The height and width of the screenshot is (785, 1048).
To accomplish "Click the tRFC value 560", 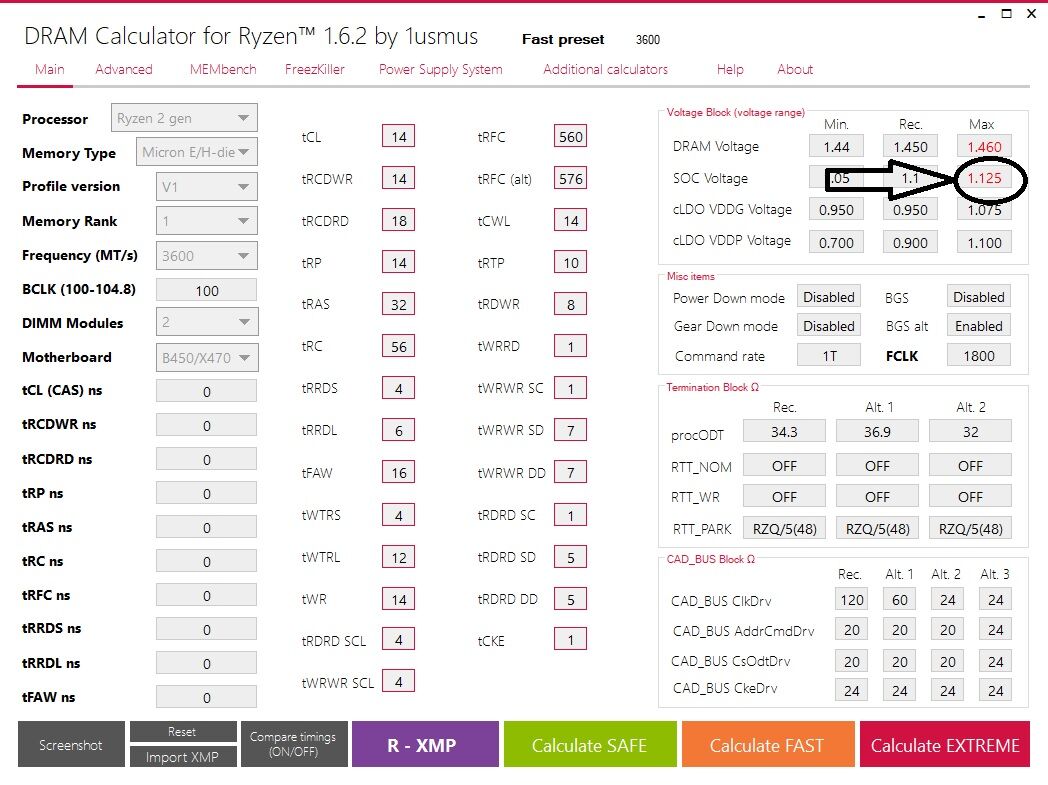I will (x=570, y=136).
